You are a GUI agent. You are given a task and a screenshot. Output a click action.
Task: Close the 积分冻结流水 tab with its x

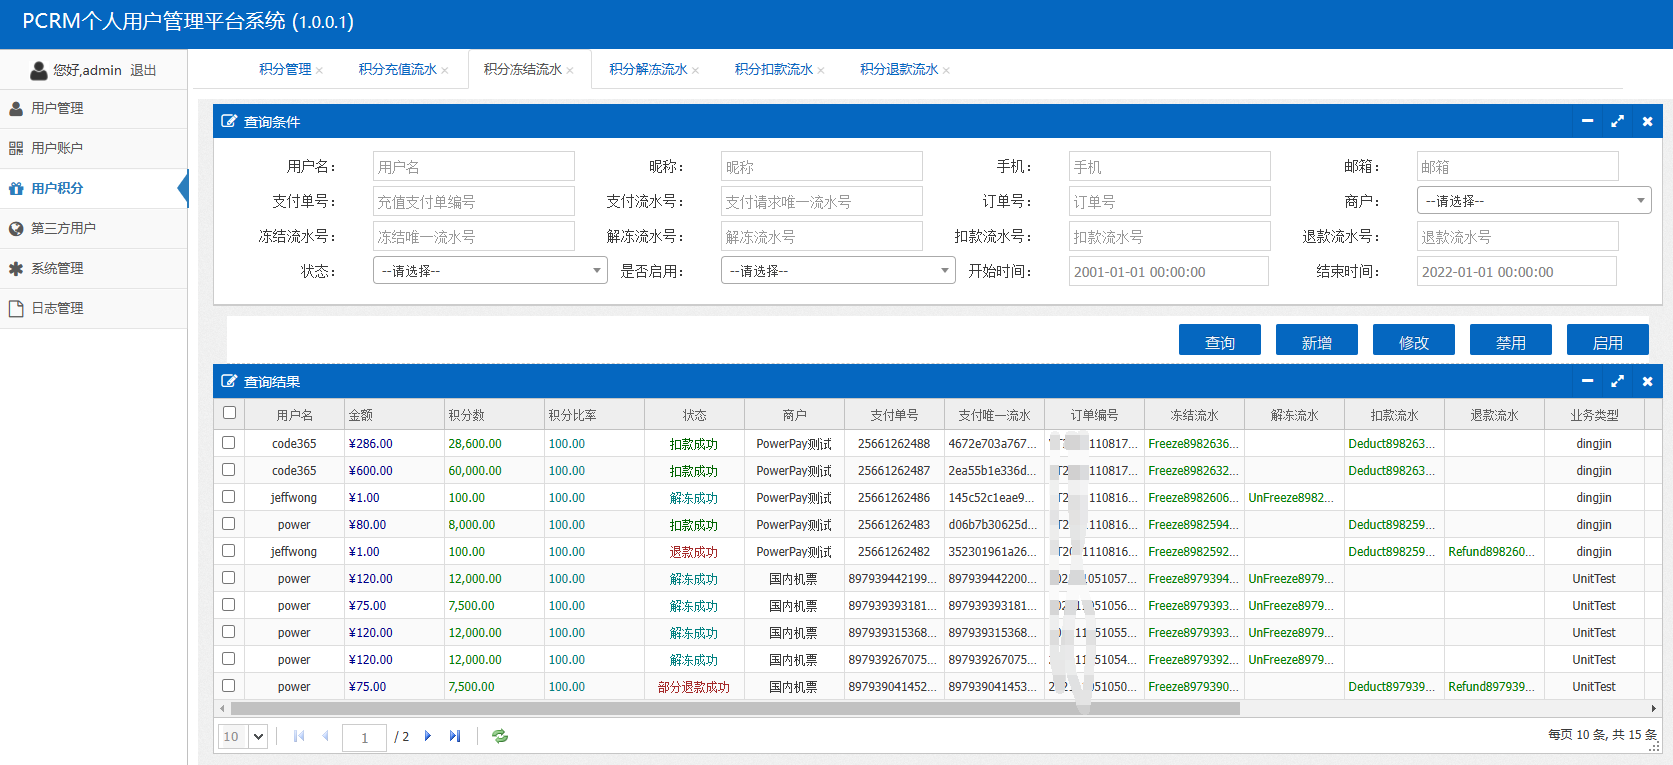point(570,70)
